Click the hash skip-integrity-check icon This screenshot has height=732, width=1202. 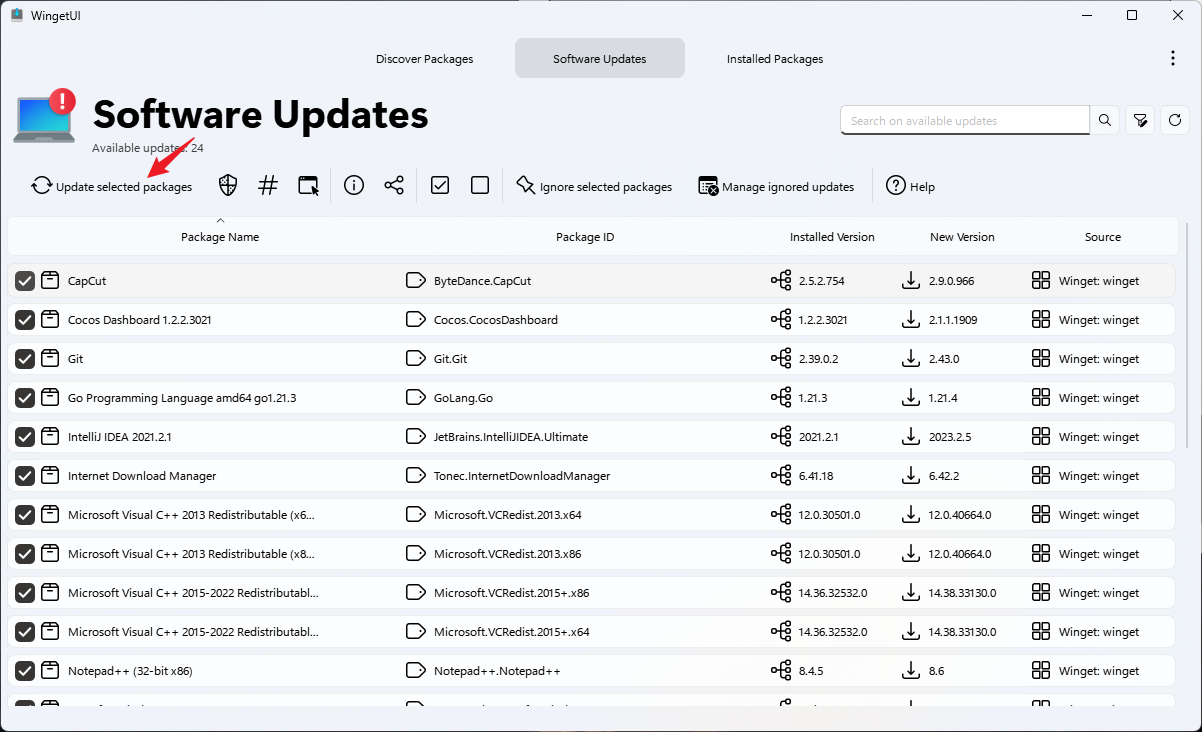click(x=268, y=186)
